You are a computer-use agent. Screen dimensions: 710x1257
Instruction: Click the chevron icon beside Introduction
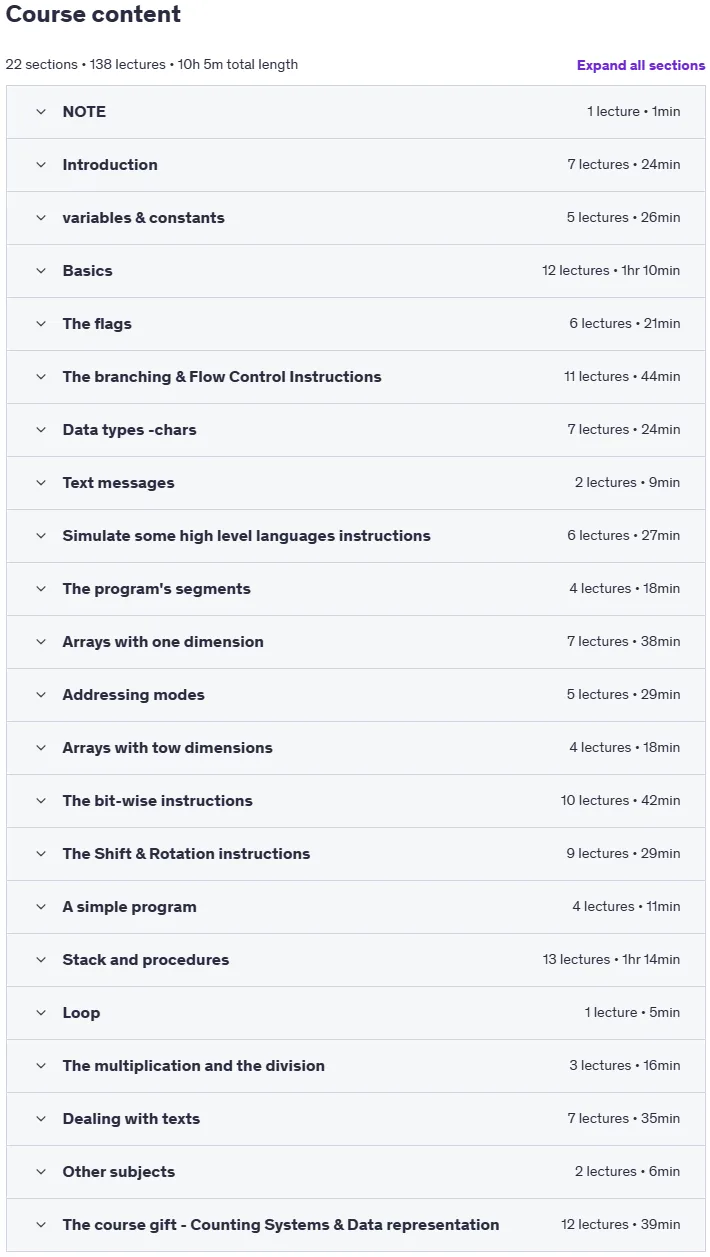[41, 165]
